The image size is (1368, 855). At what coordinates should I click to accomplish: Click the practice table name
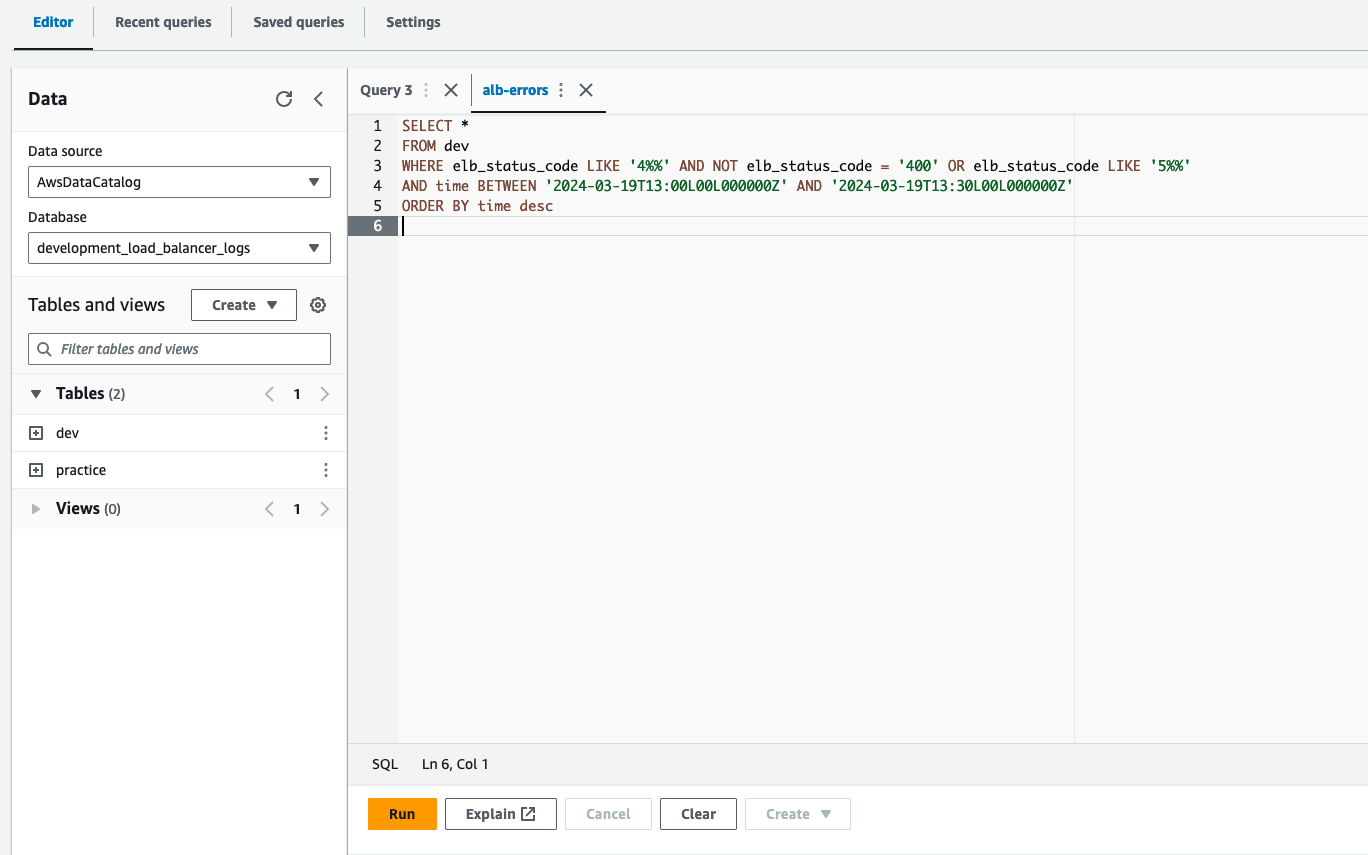click(81, 470)
